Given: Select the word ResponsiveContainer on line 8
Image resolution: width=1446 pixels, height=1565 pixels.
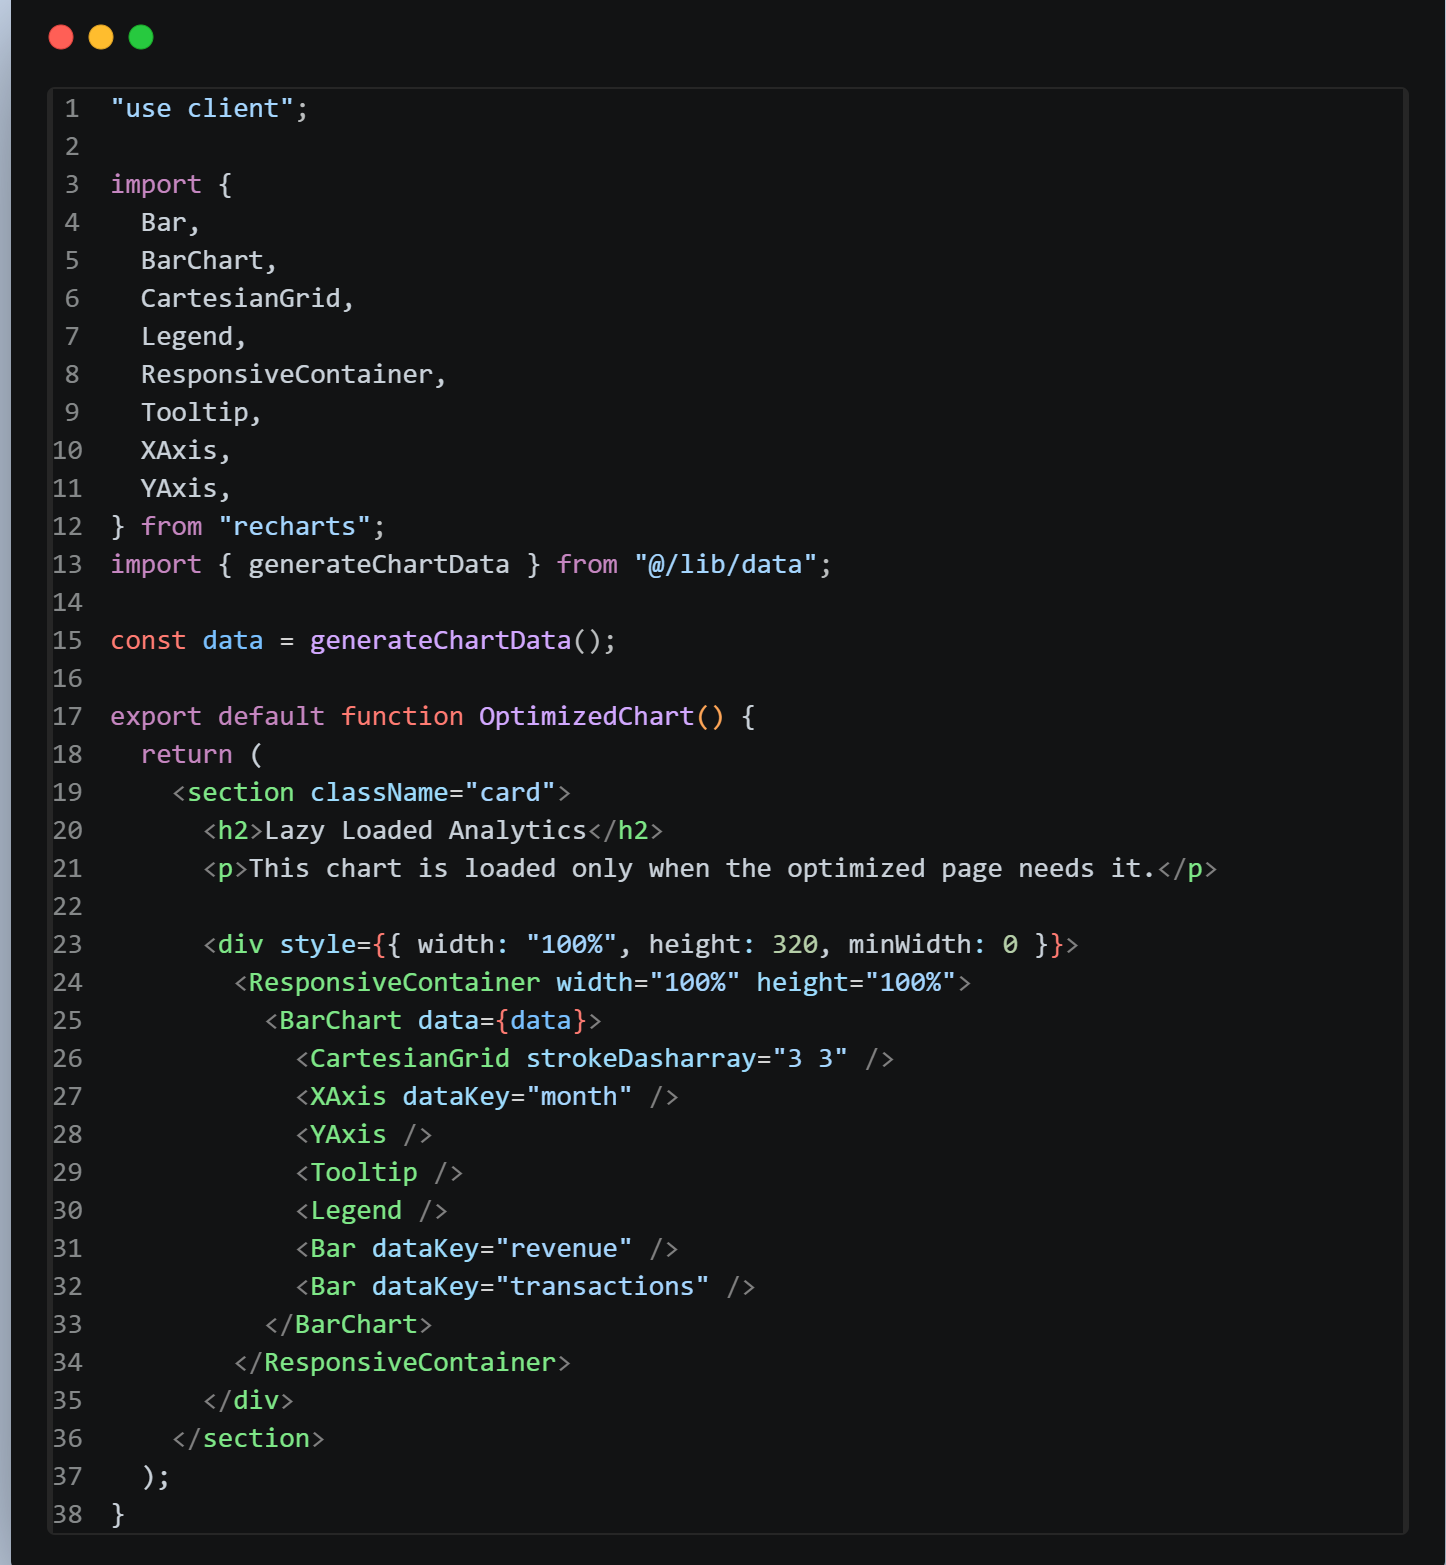Looking at the screenshot, I should click(x=287, y=374).
